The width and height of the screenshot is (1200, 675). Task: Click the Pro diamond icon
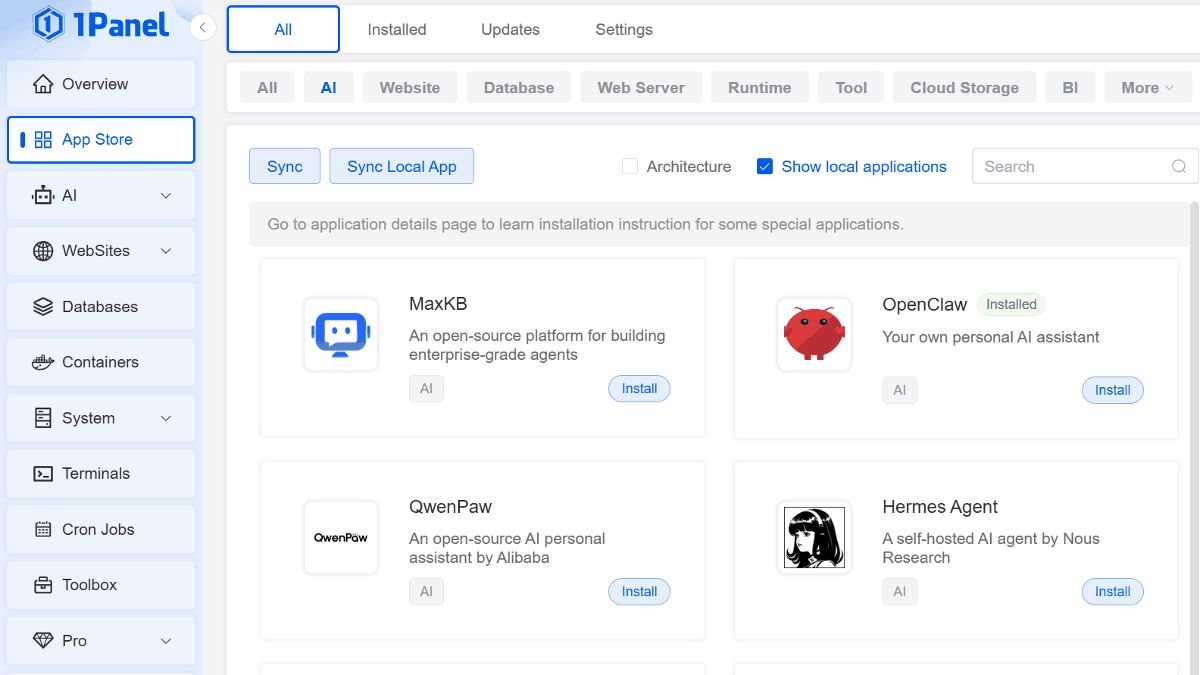click(x=43, y=641)
